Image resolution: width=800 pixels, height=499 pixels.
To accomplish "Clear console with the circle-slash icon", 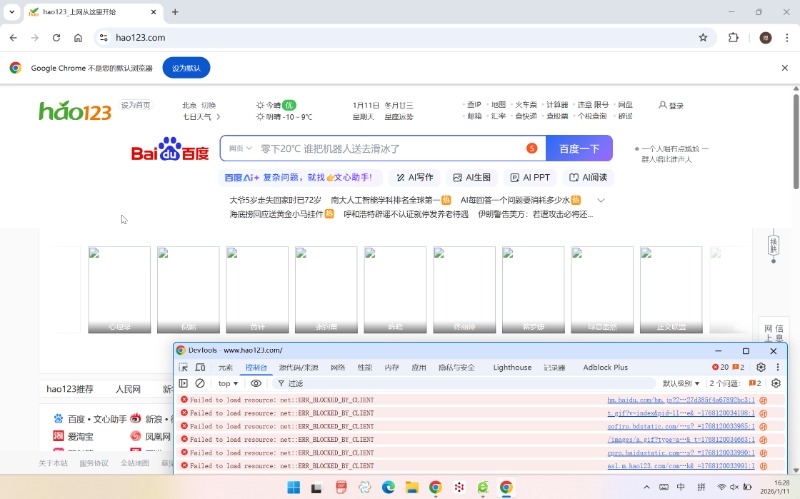I will (x=200, y=384).
